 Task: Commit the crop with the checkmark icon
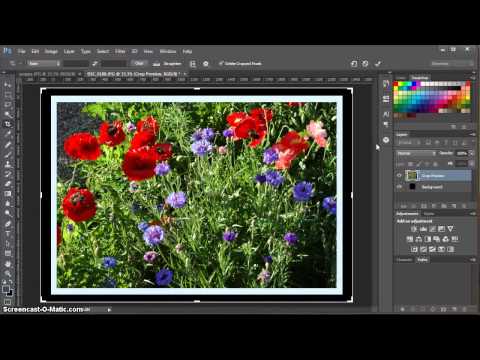[x=378, y=63]
